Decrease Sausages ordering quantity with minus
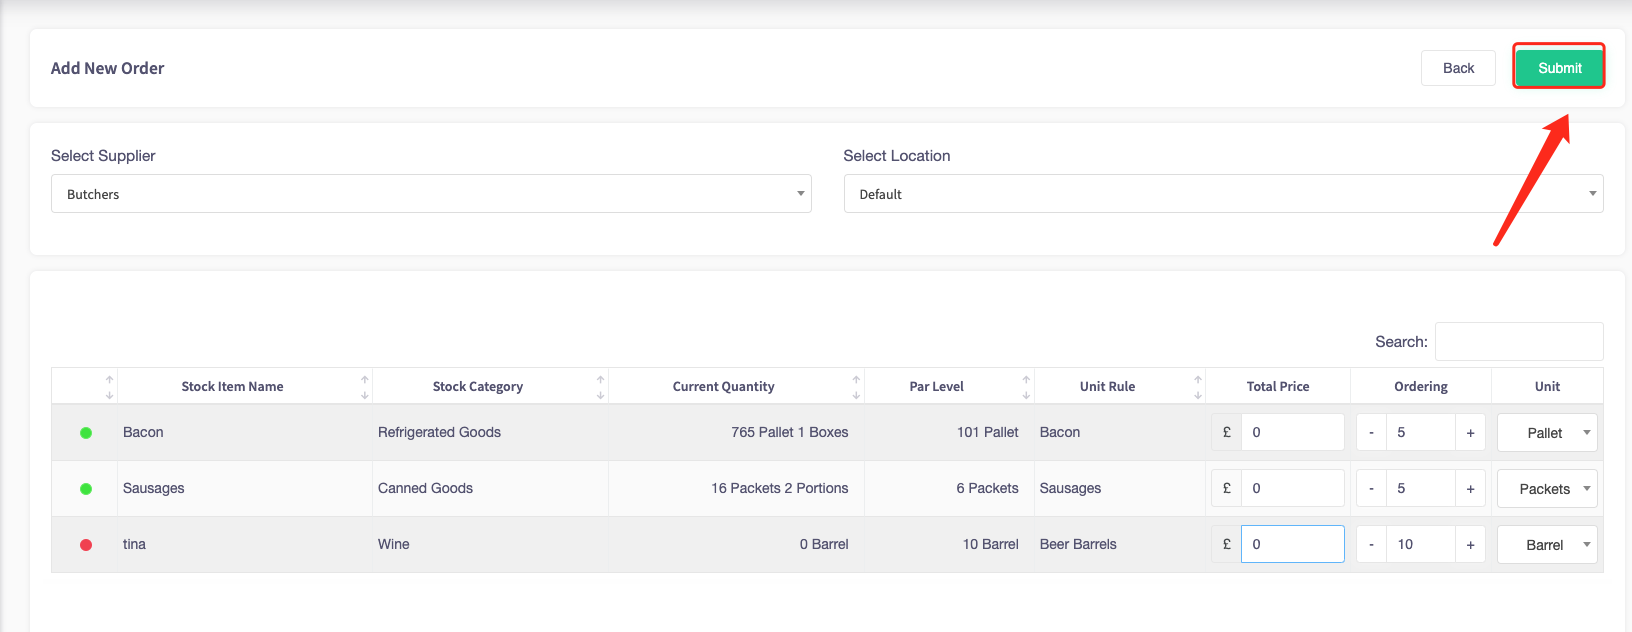Image resolution: width=1632 pixels, height=632 pixels. (x=1371, y=489)
